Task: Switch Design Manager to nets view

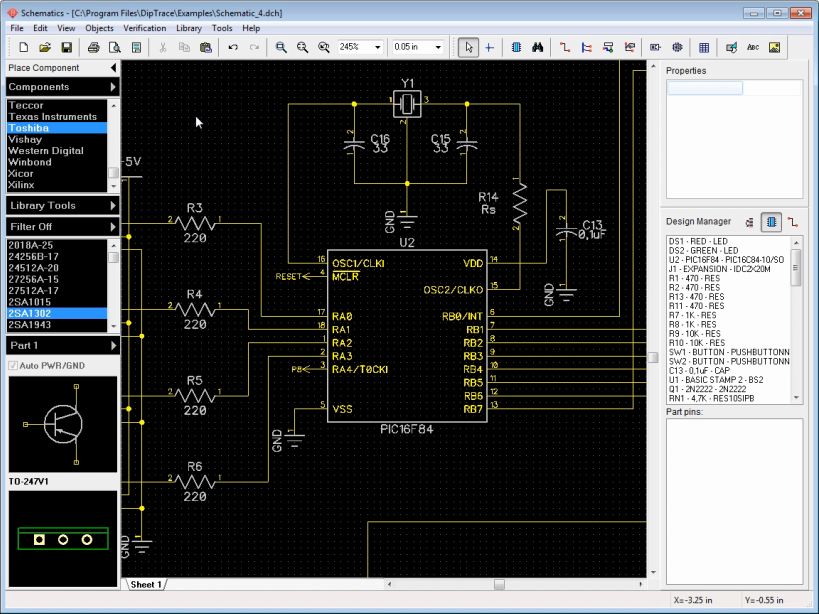Action: tap(792, 222)
